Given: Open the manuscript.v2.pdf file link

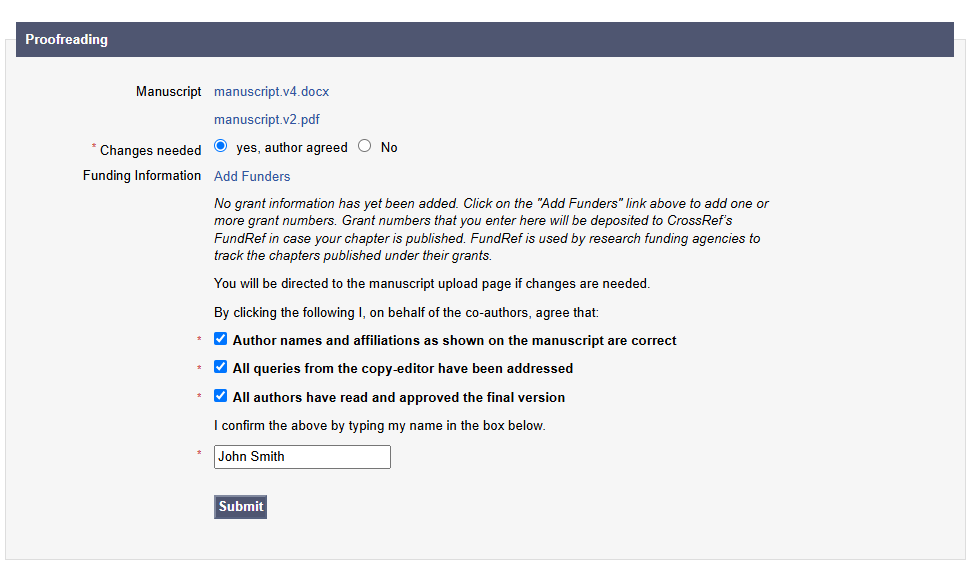Looking at the screenshot, I should coord(266,119).
